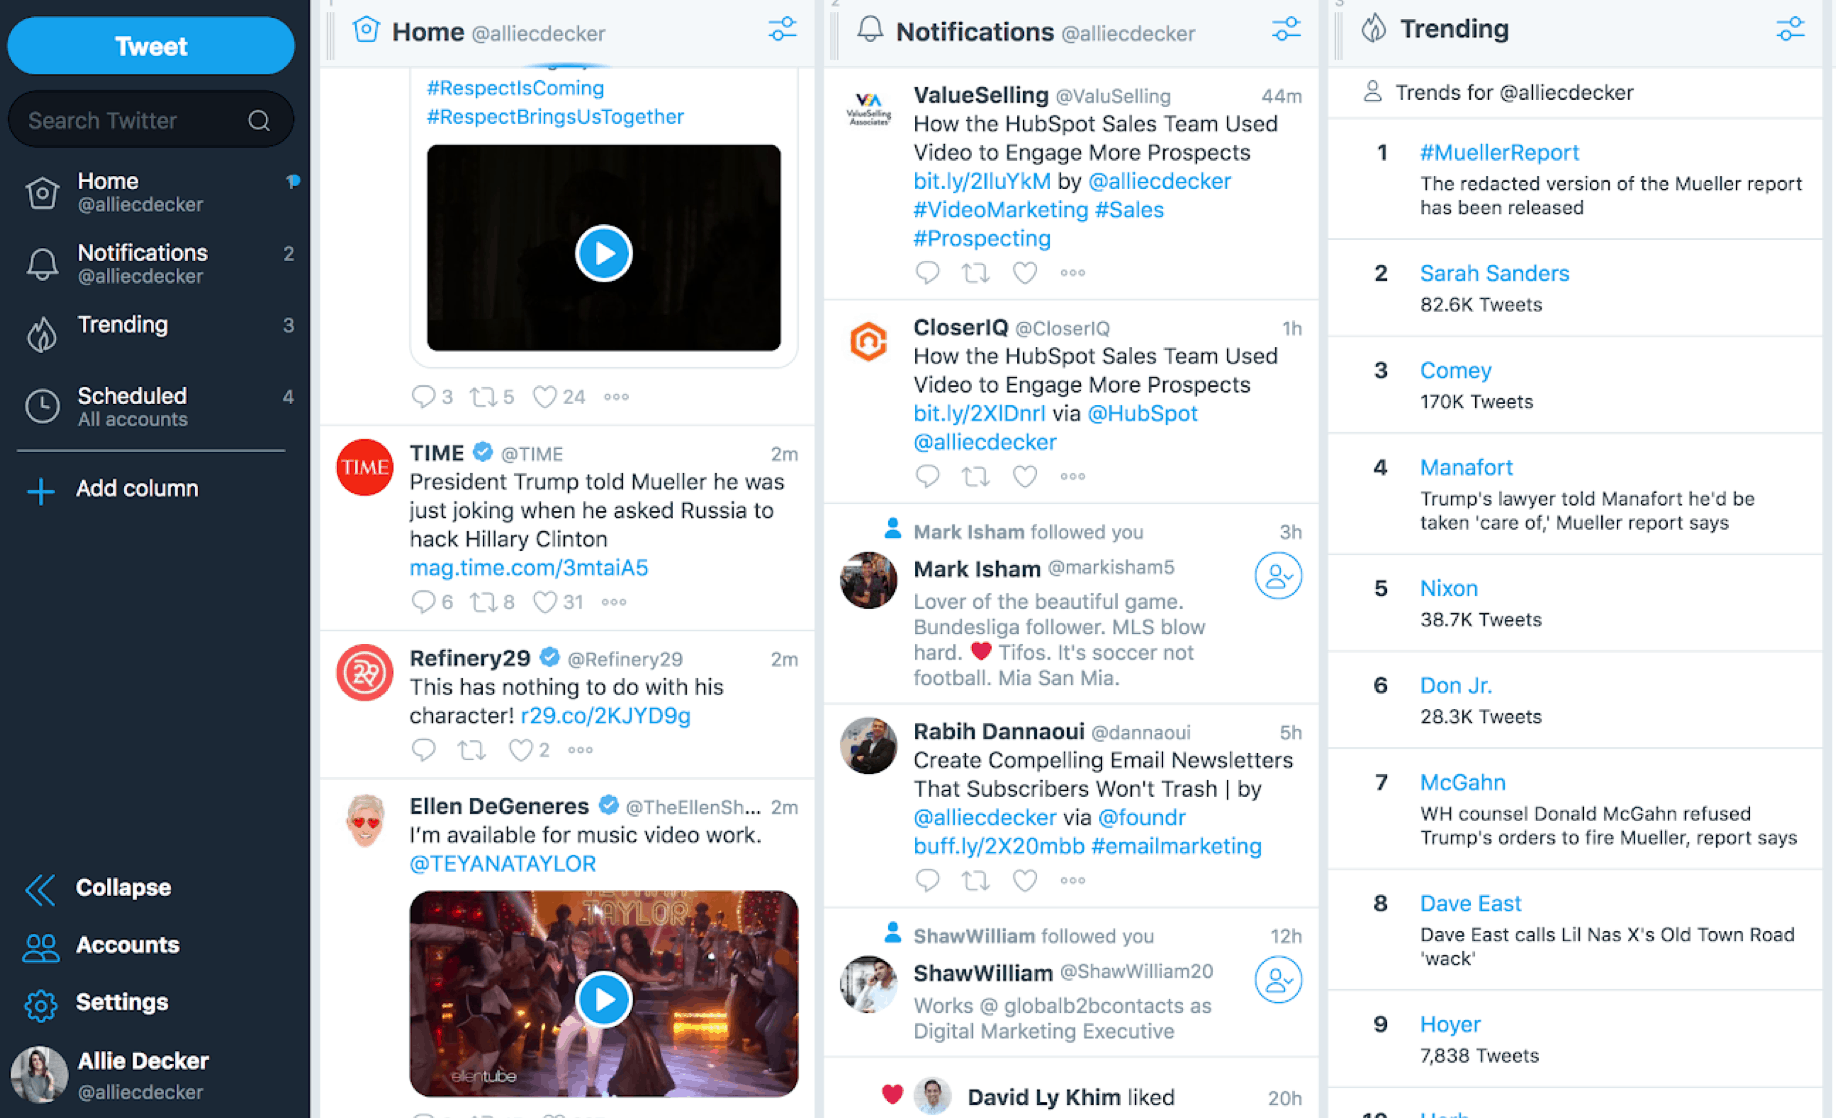Open Home column options slider icon

[782, 30]
